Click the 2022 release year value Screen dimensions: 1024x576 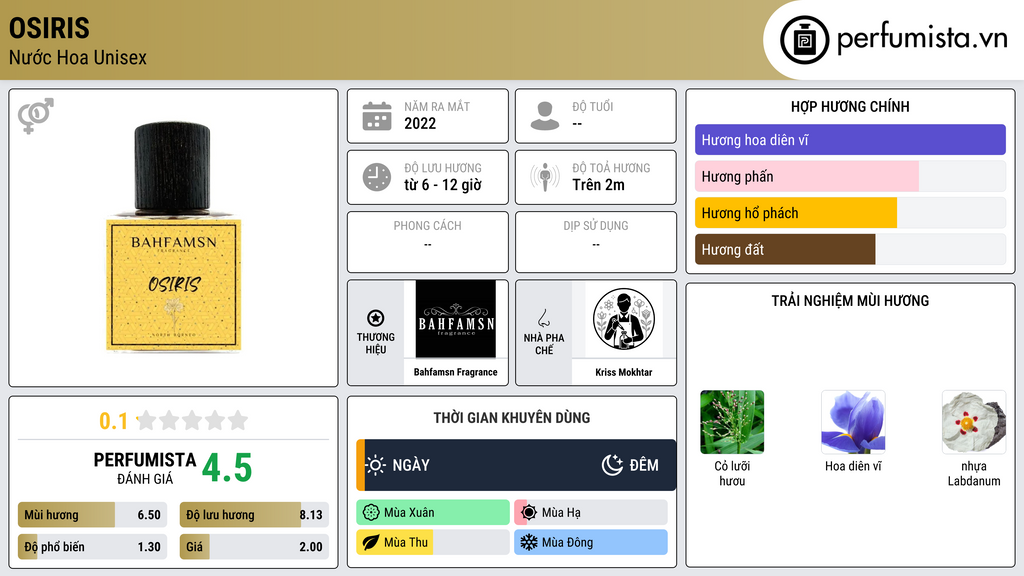click(420, 123)
